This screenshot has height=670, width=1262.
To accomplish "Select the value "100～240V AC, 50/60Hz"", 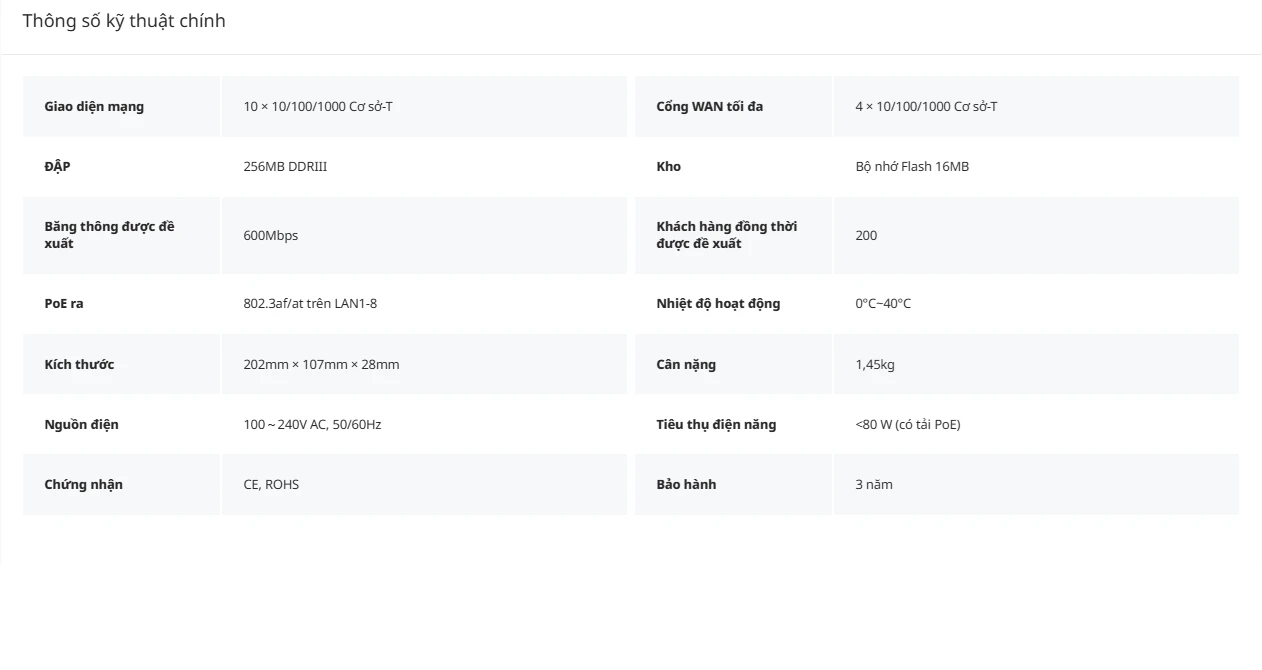I will (x=312, y=425).
